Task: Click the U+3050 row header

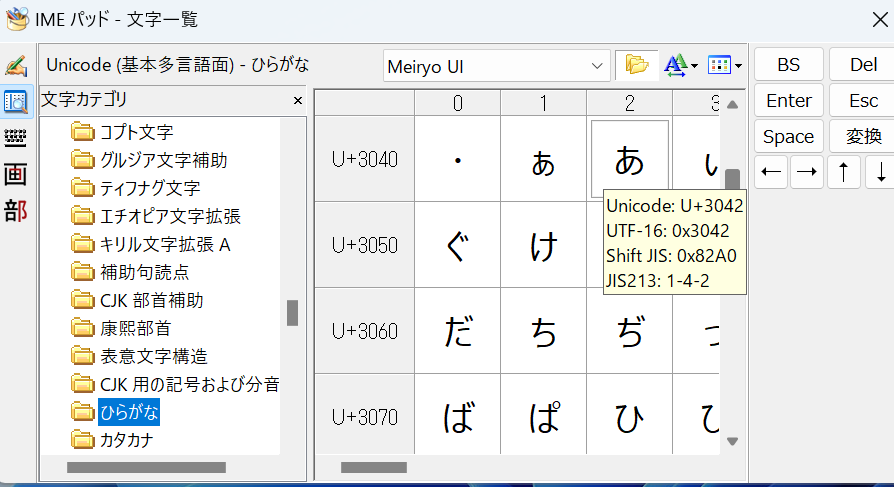Action: click(365, 245)
